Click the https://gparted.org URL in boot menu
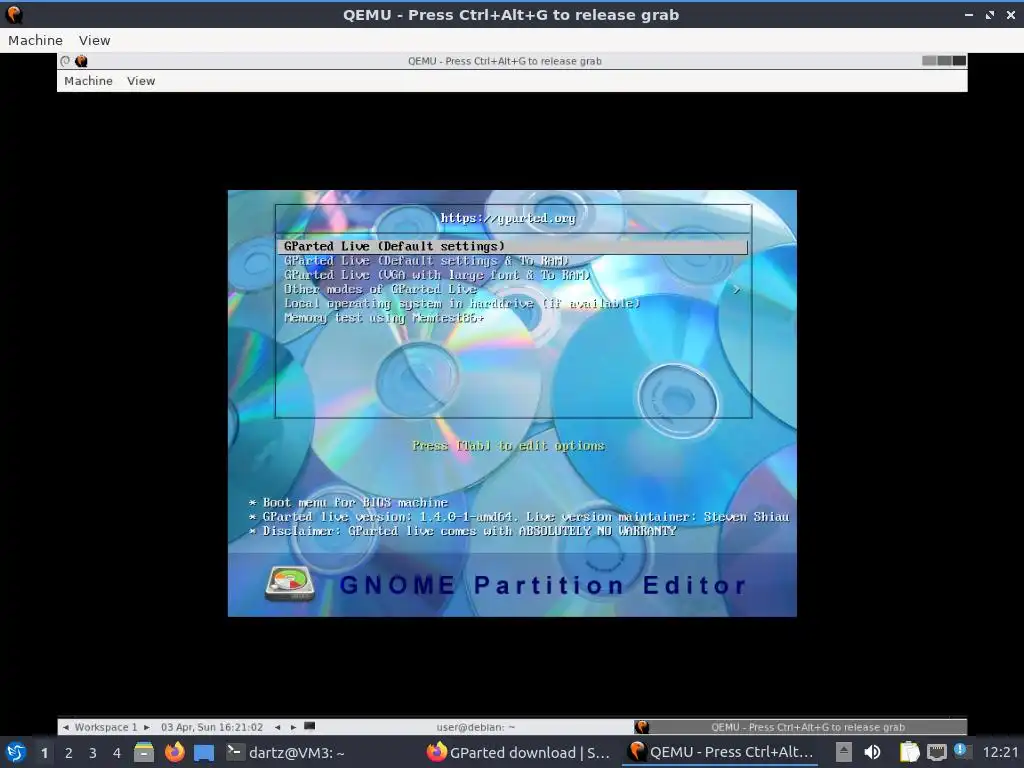Viewport: 1024px width, 768px height. 507,218
